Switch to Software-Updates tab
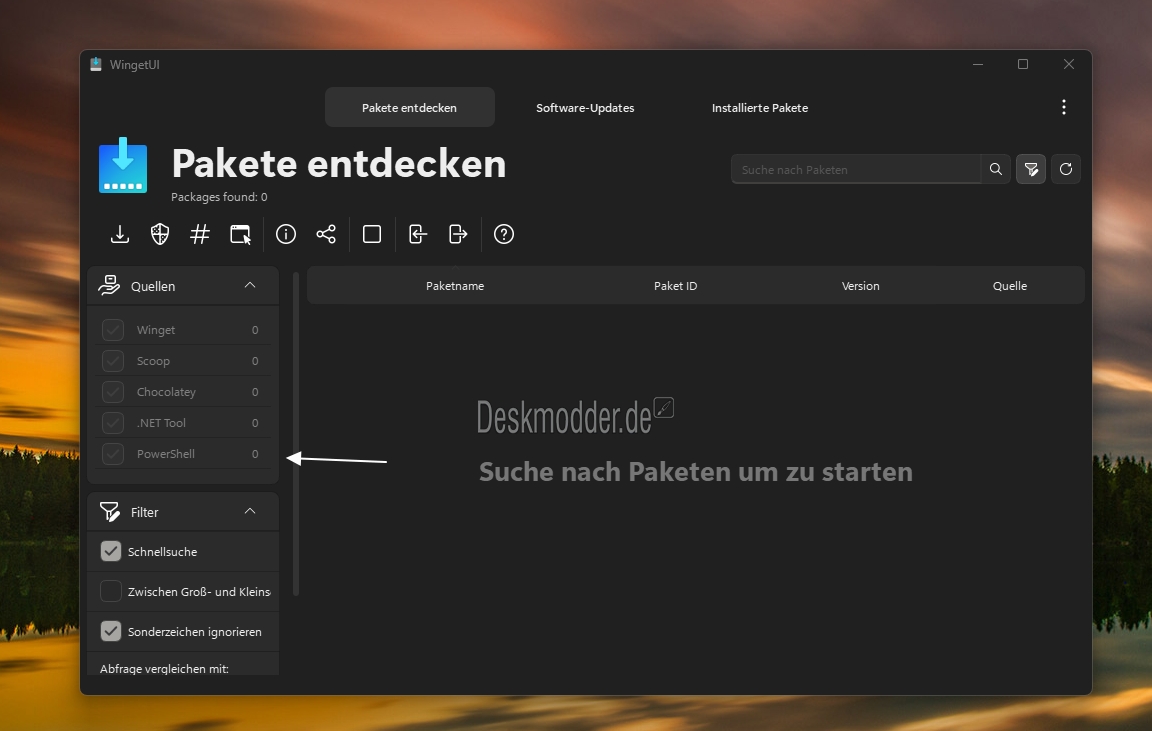This screenshot has width=1152, height=731. click(585, 107)
